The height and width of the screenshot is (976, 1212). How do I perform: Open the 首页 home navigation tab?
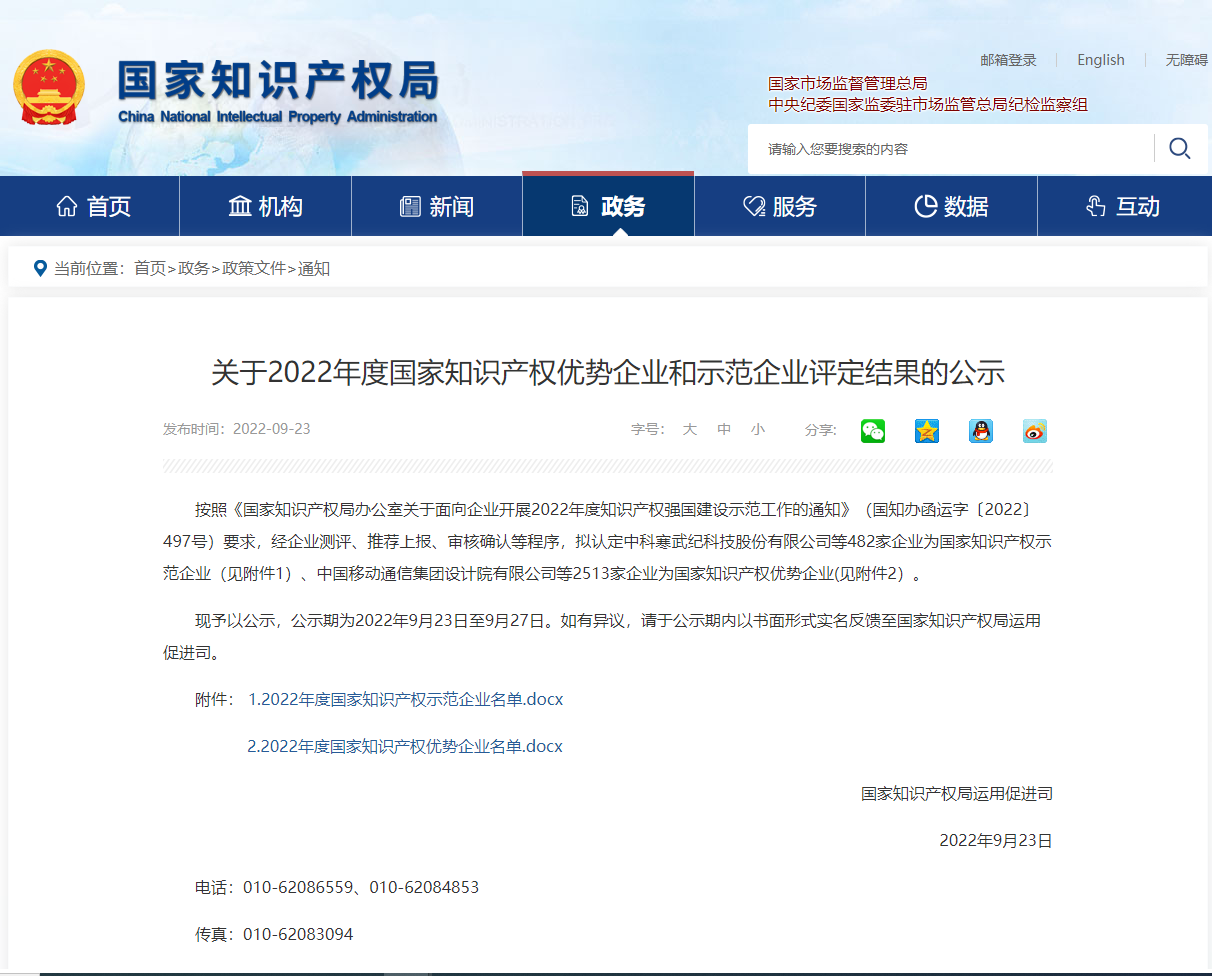coord(94,207)
